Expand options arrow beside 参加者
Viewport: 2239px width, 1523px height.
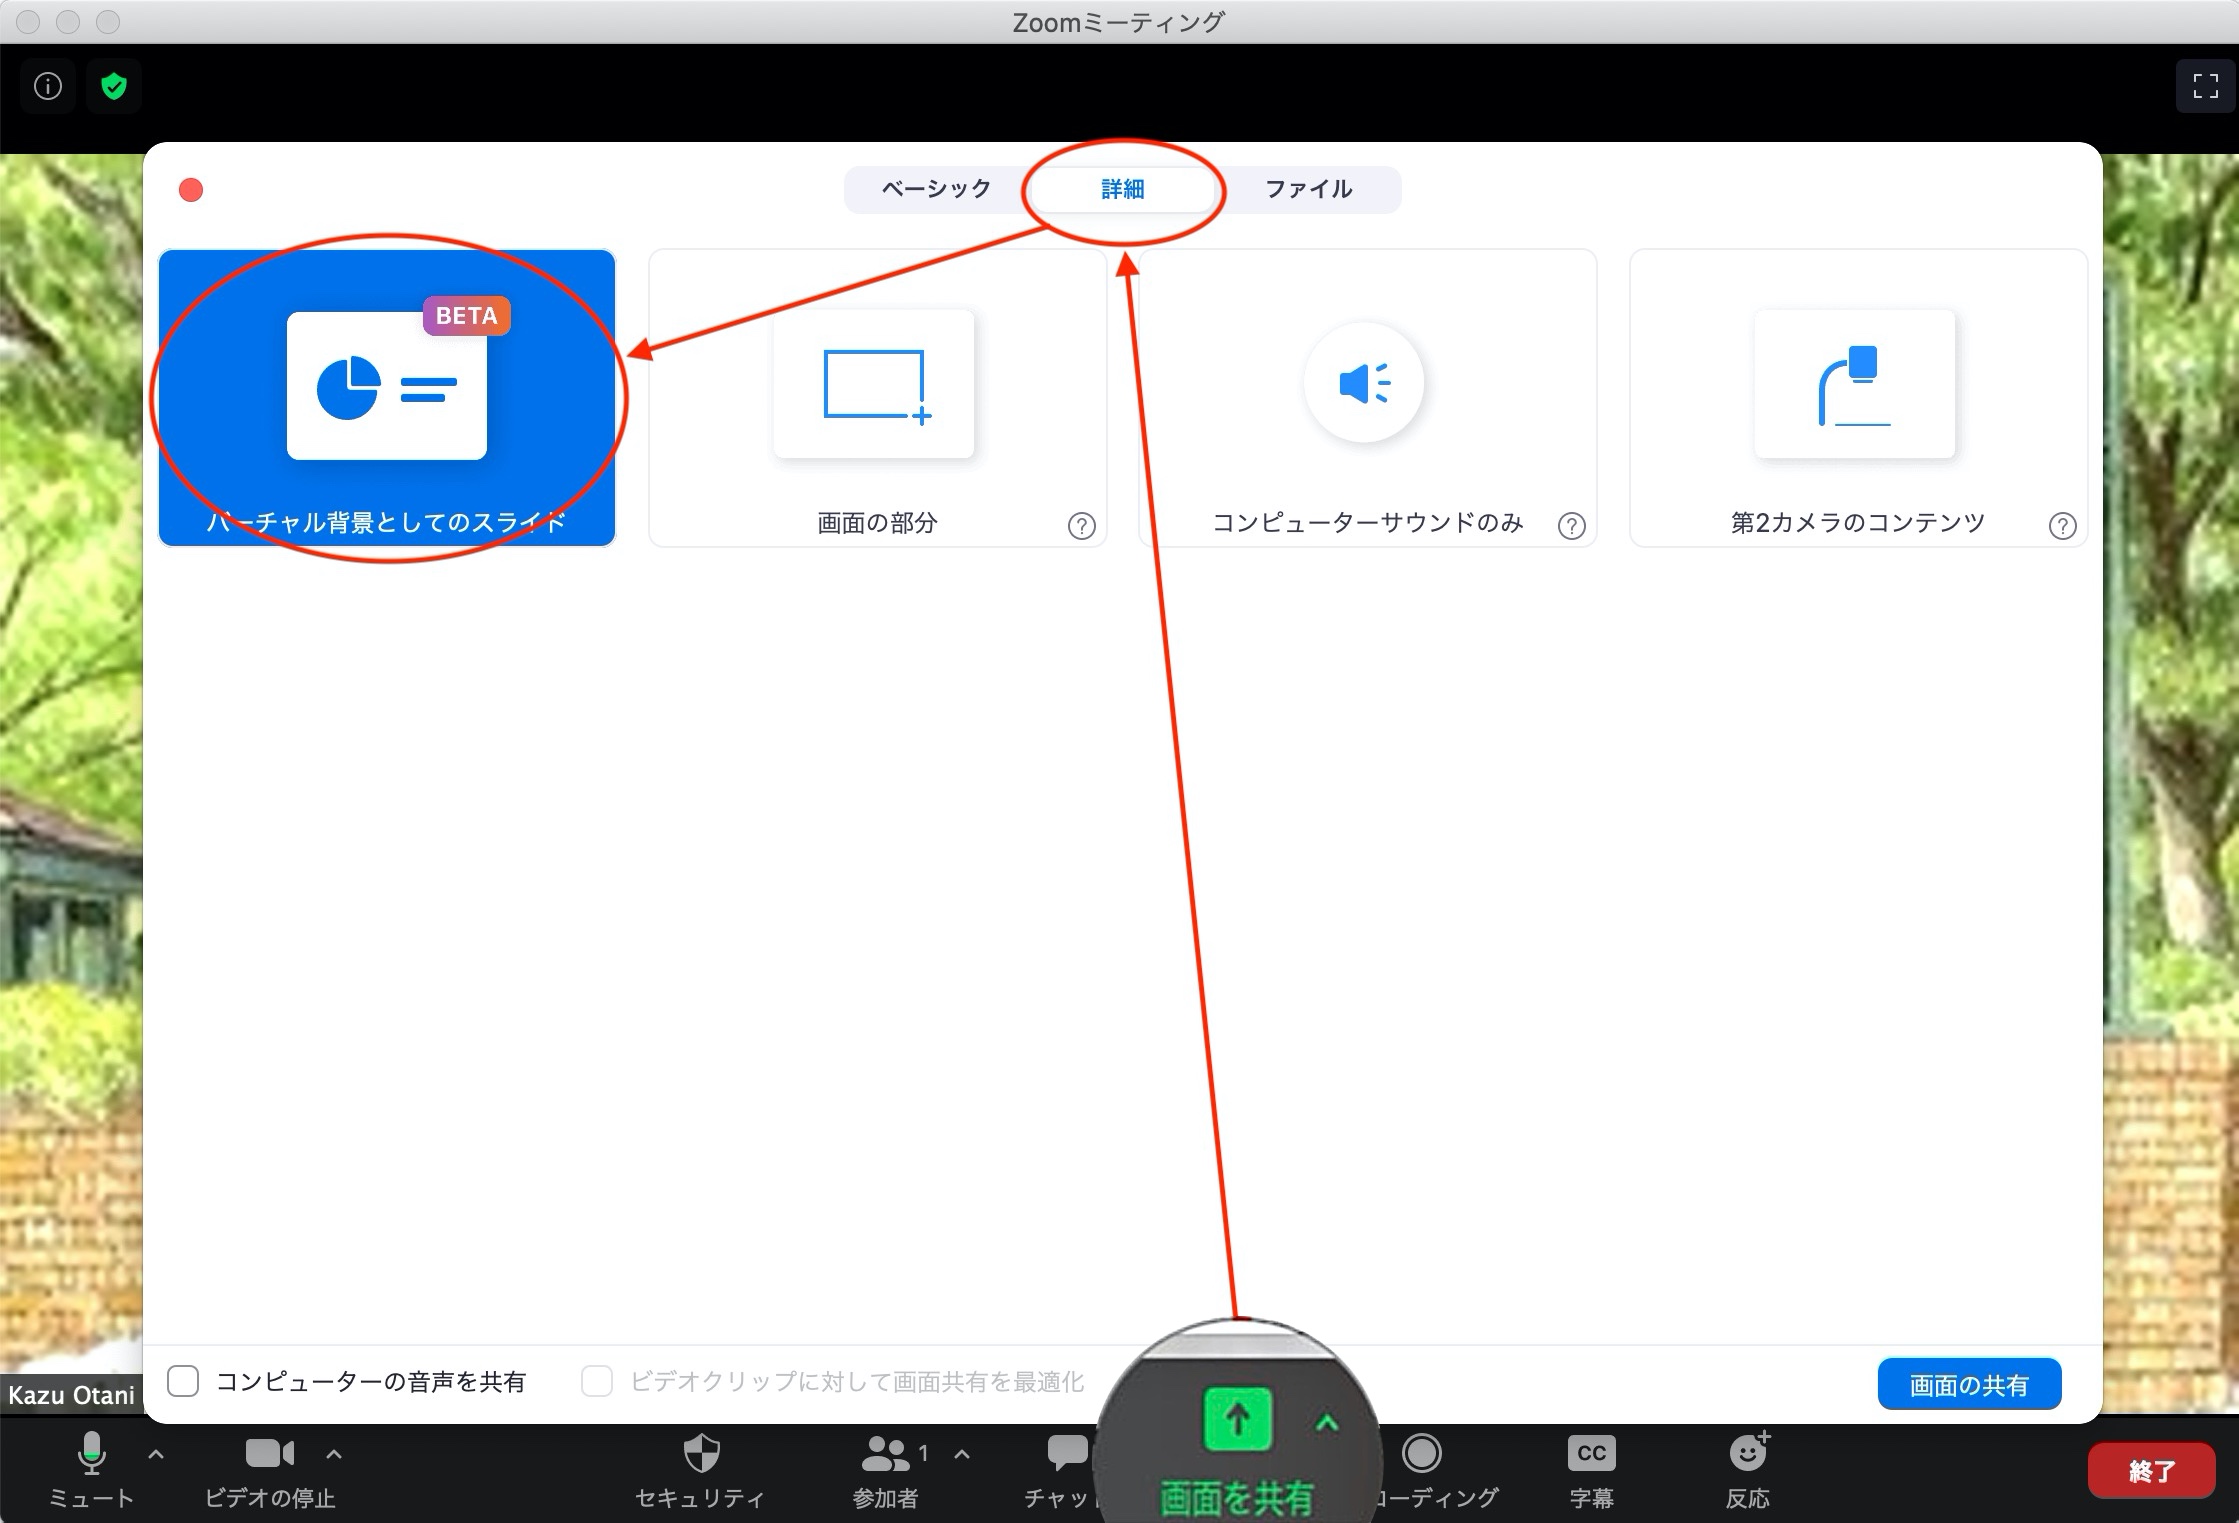(x=962, y=1454)
